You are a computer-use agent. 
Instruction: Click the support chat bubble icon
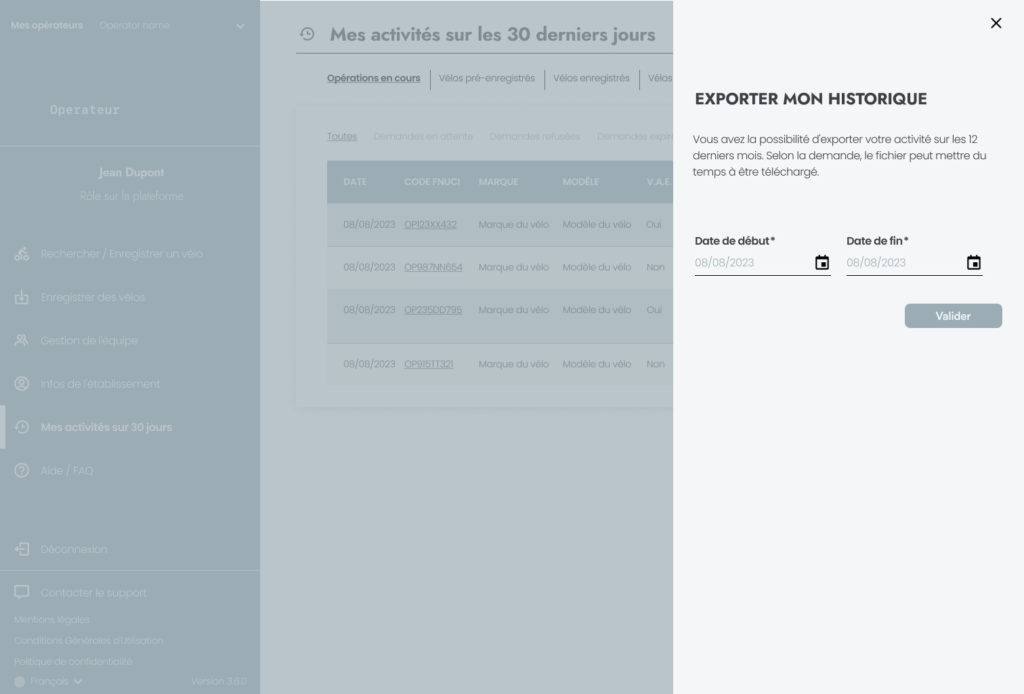(22, 592)
